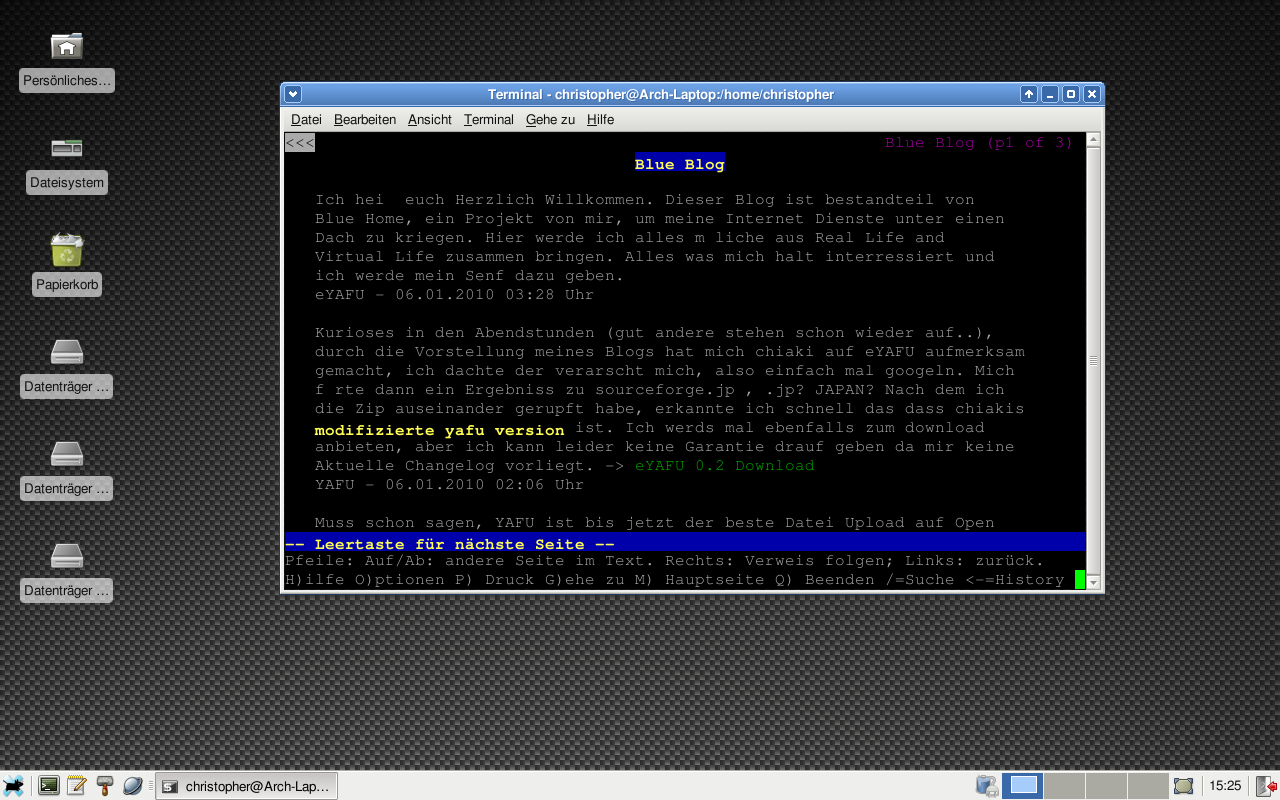
Task: Launch the web browser globe icon
Action: pos(132,786)
